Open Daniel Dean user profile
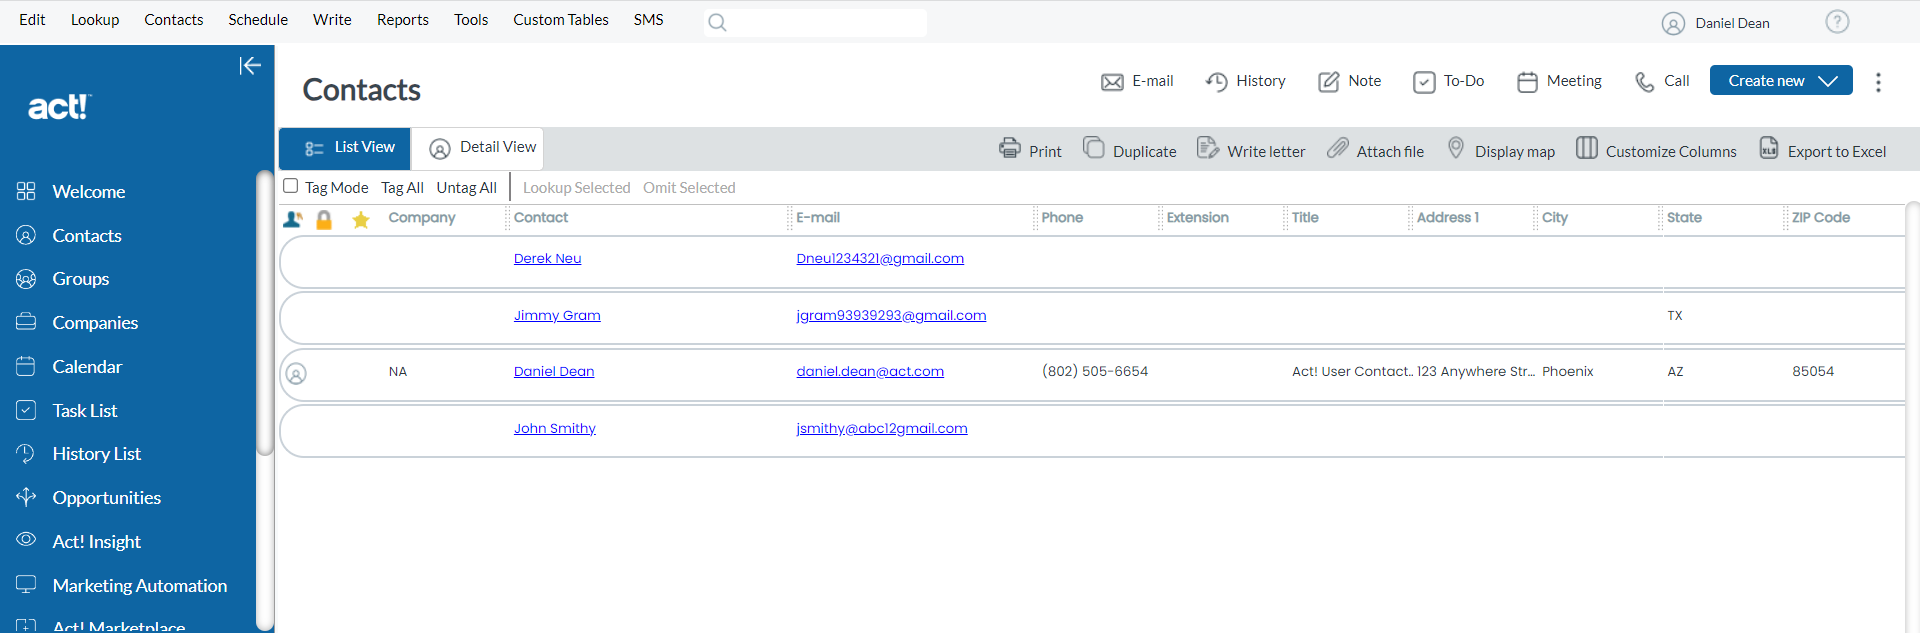The image size is (1920, 633). pyautogui.click(x=1716, y=23)
